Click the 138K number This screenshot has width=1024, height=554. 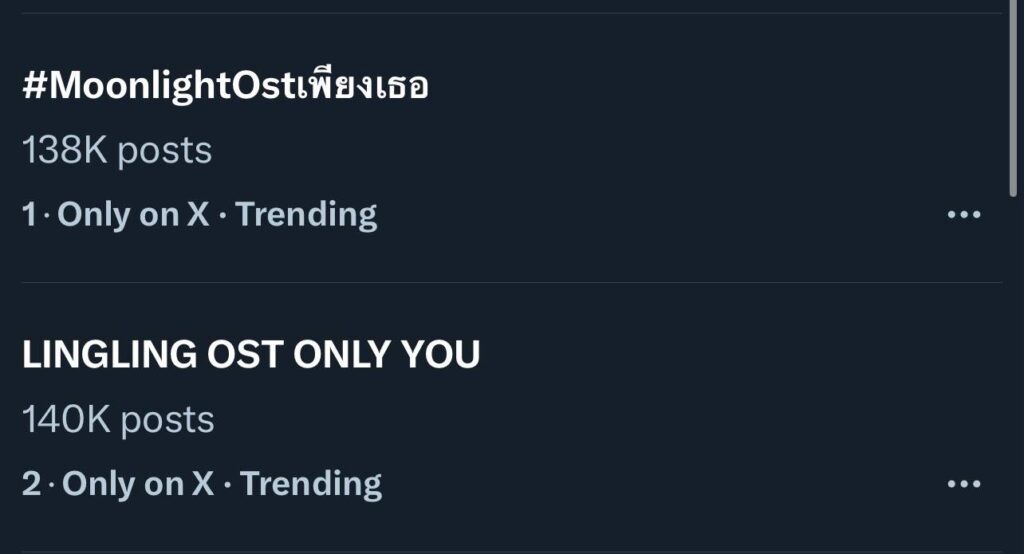(x=65, y=151)
